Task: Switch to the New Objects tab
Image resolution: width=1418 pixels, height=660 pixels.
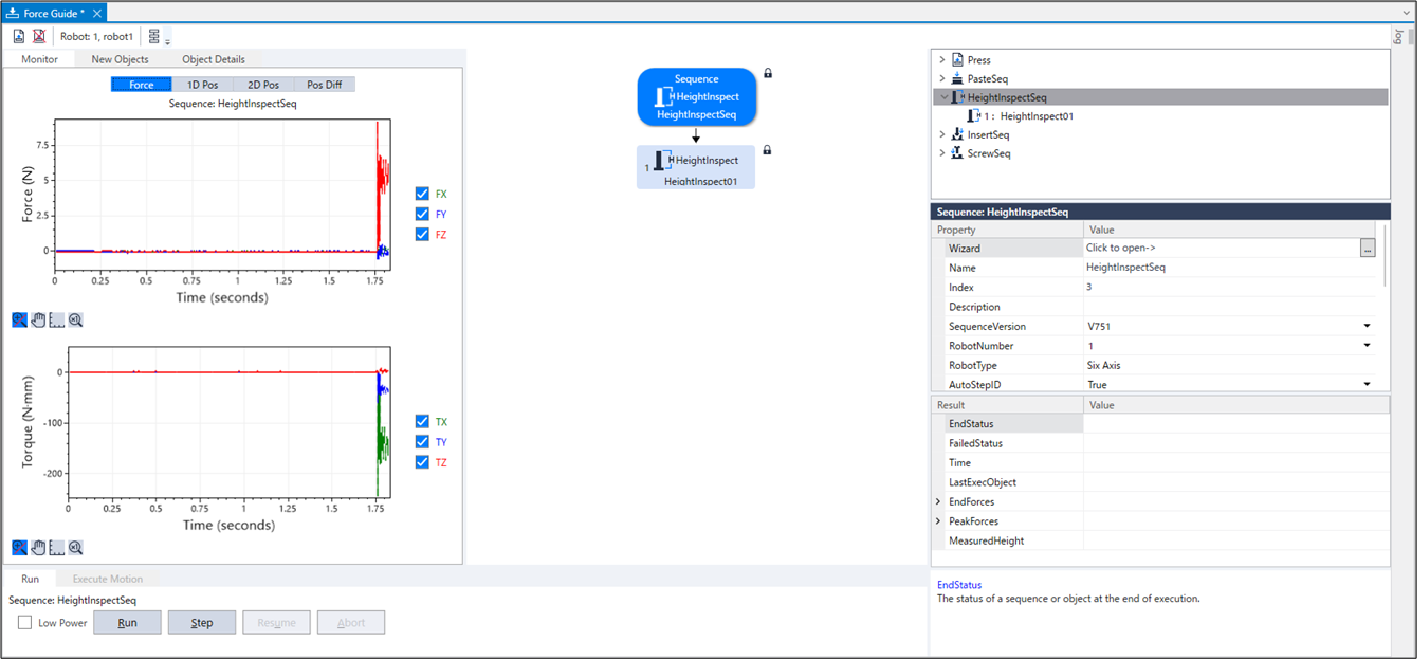Action: [x=120, y=59]
